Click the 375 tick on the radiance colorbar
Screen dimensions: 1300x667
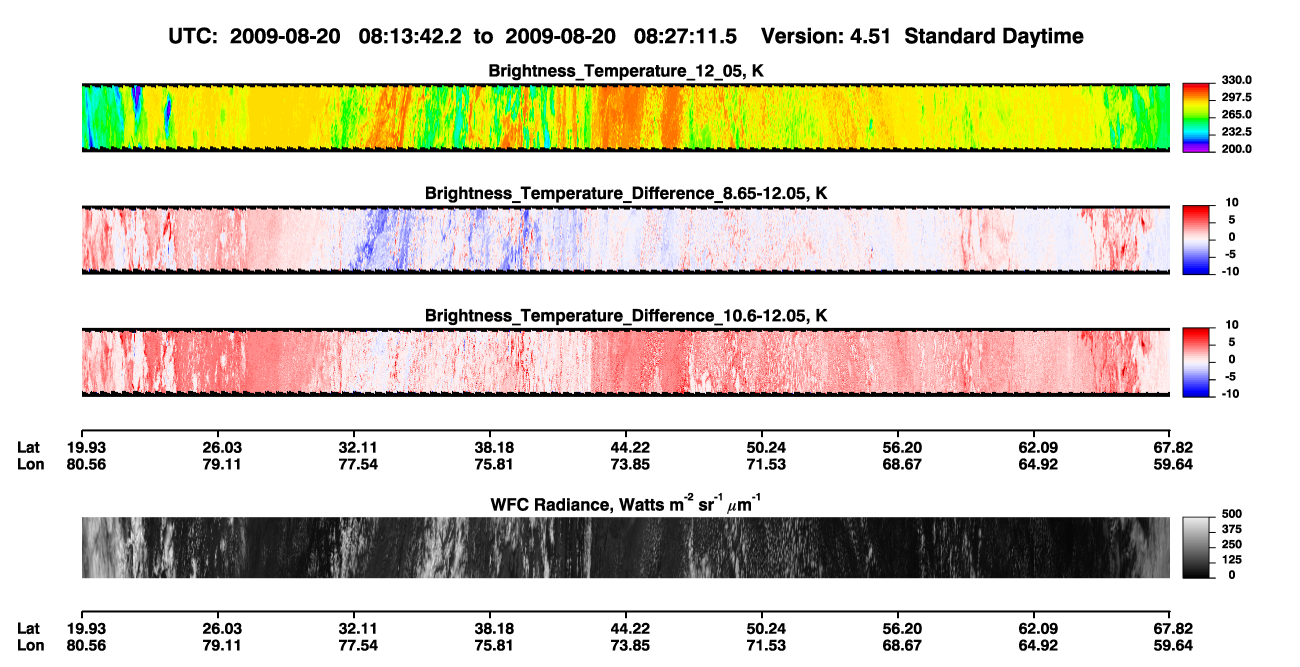tap(1232, 529)
